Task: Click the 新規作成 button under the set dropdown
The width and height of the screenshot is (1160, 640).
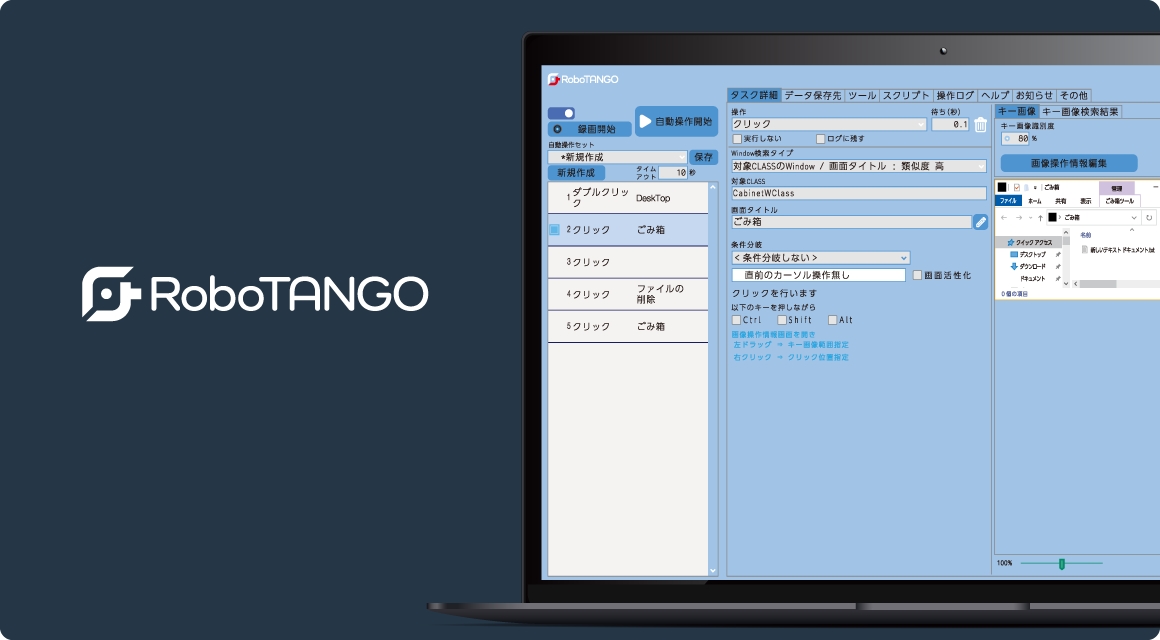Action: coord(576,172)
